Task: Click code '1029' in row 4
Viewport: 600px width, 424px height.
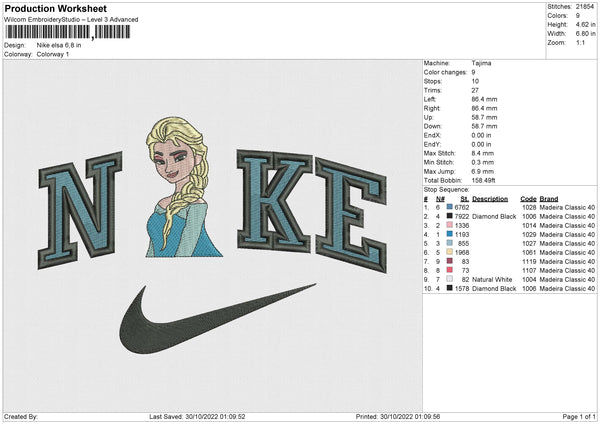Action: (x=529, y=234)
